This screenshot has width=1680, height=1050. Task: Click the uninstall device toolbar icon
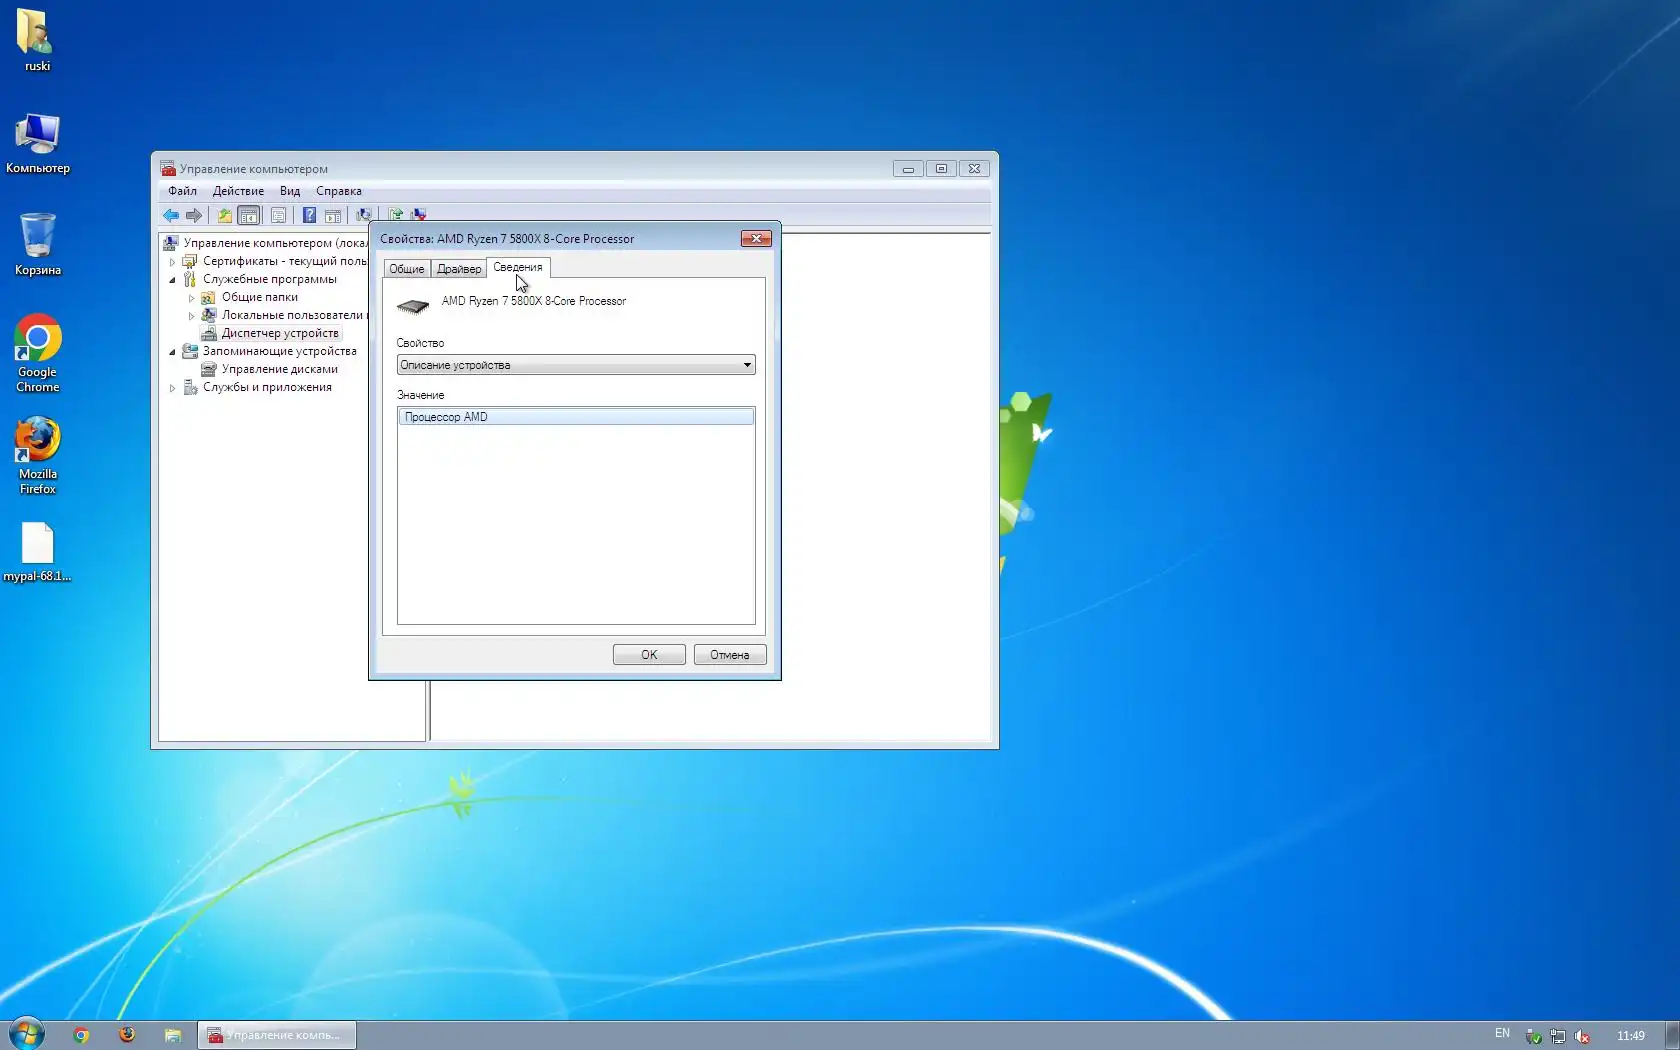point(419,215)
